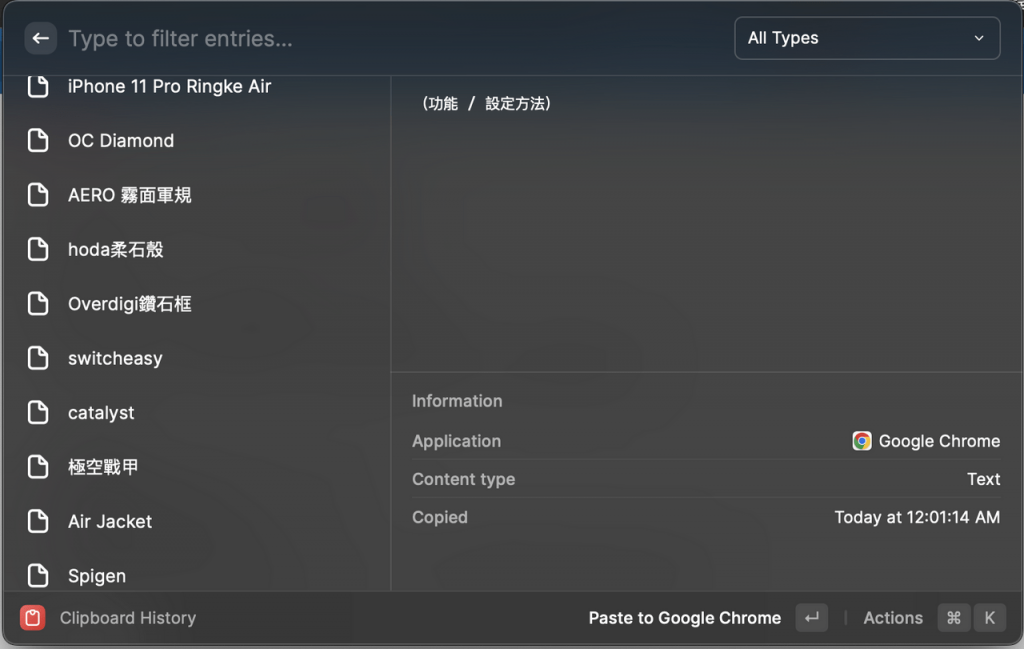Click the back arrow button
Image resolution: width=1024 pixels, height=649 pixels.
coord(40,39)
